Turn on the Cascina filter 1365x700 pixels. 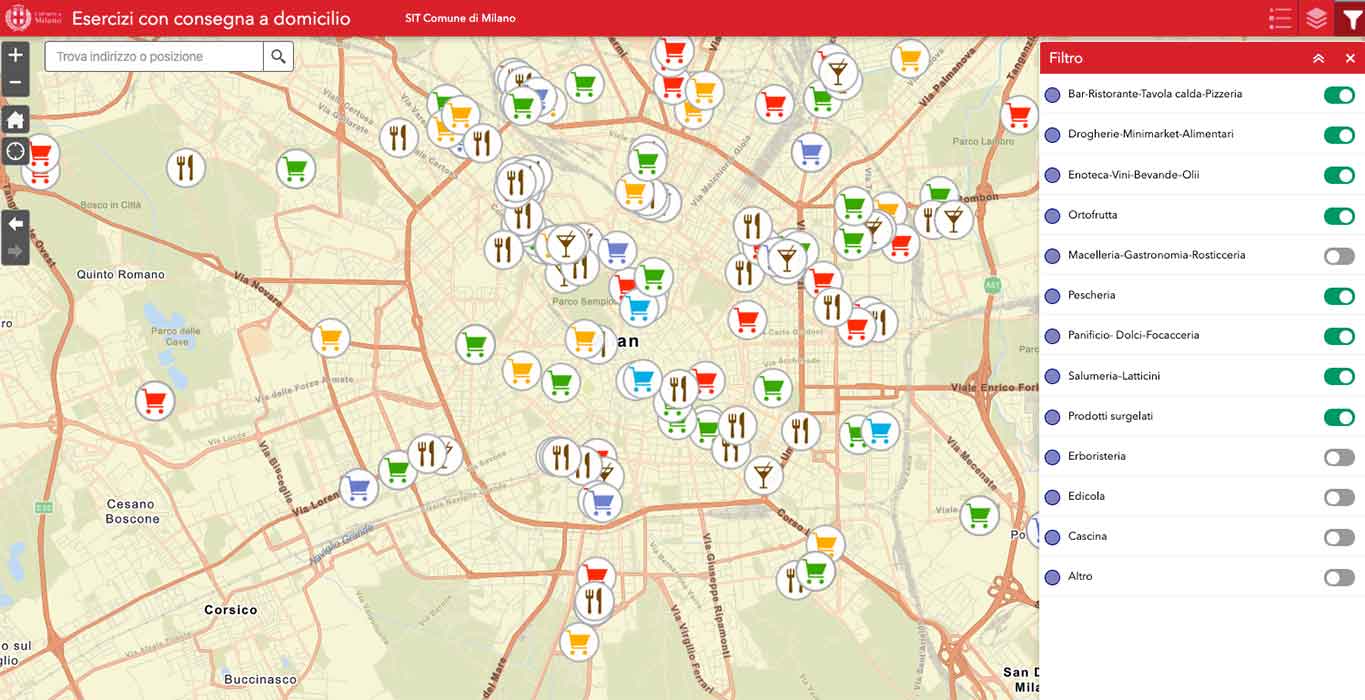click(1339, 537)
